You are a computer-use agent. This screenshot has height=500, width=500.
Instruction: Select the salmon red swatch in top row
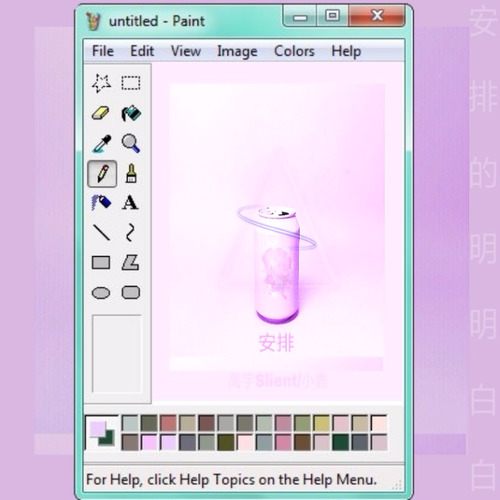click(x=168, y=423)
